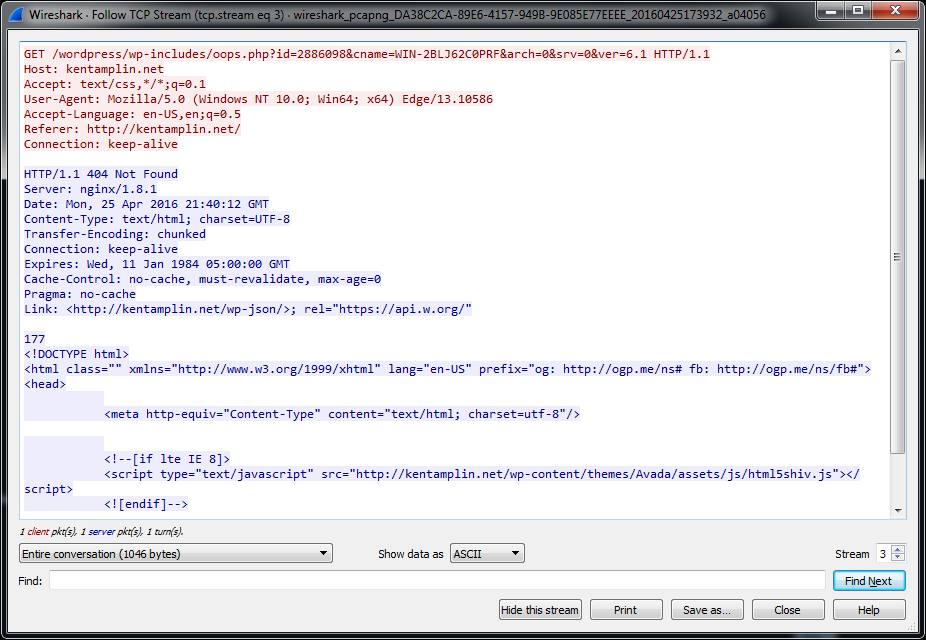Open Help for this dialog
This screenshot has width=926, height=640.
tap(868, 610)
